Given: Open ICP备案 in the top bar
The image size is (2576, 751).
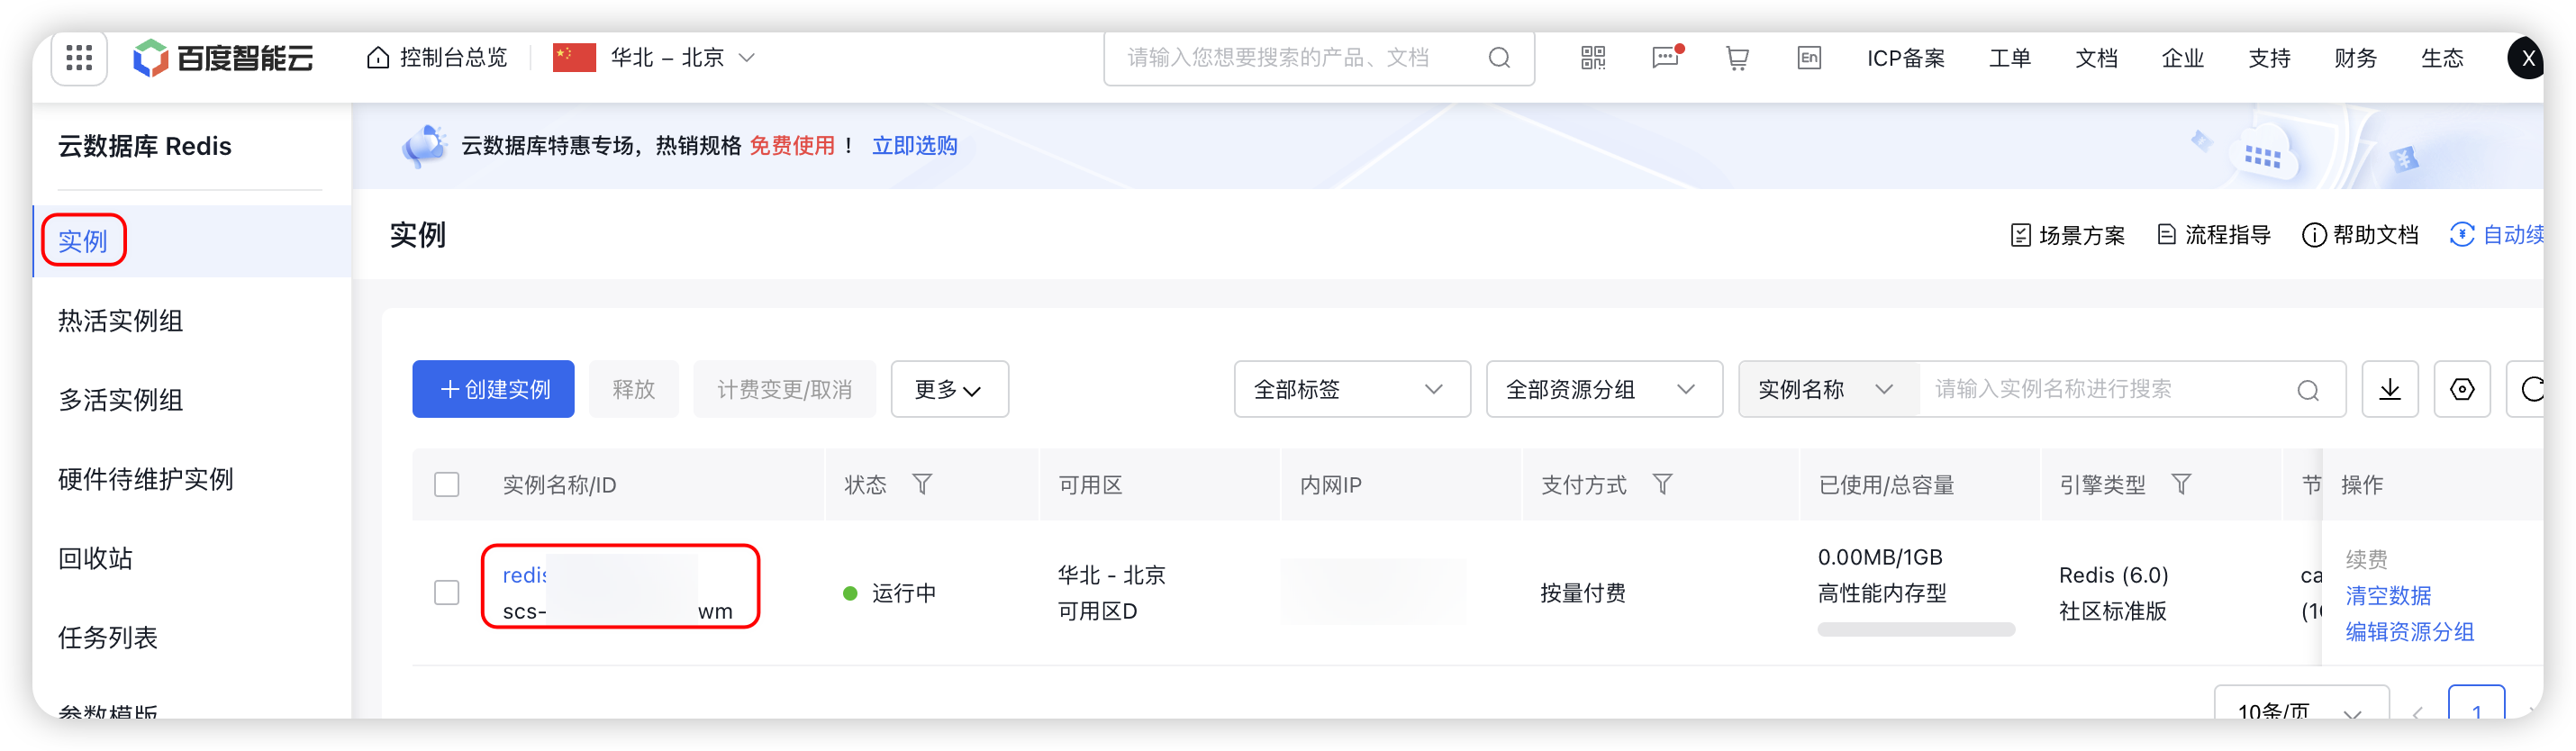Looking at the screenshot, I should [1906, 58].
